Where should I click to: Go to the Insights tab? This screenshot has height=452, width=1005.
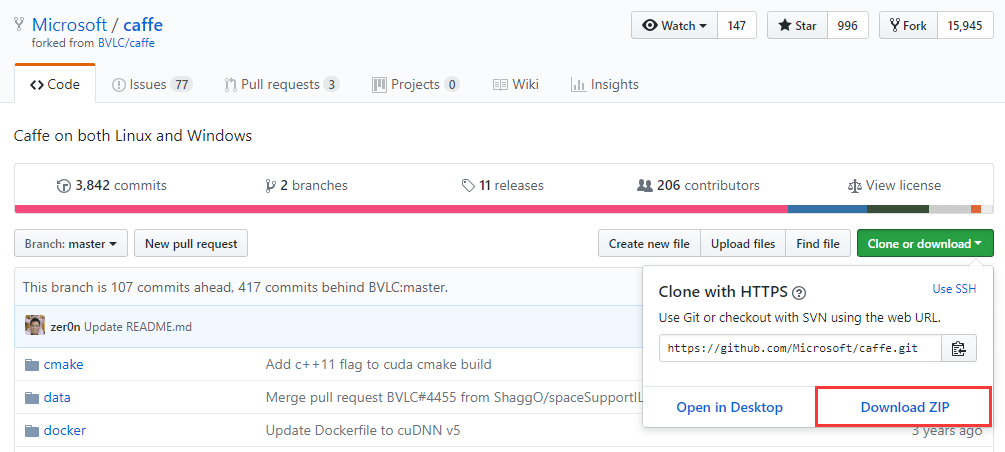(604, 85)
